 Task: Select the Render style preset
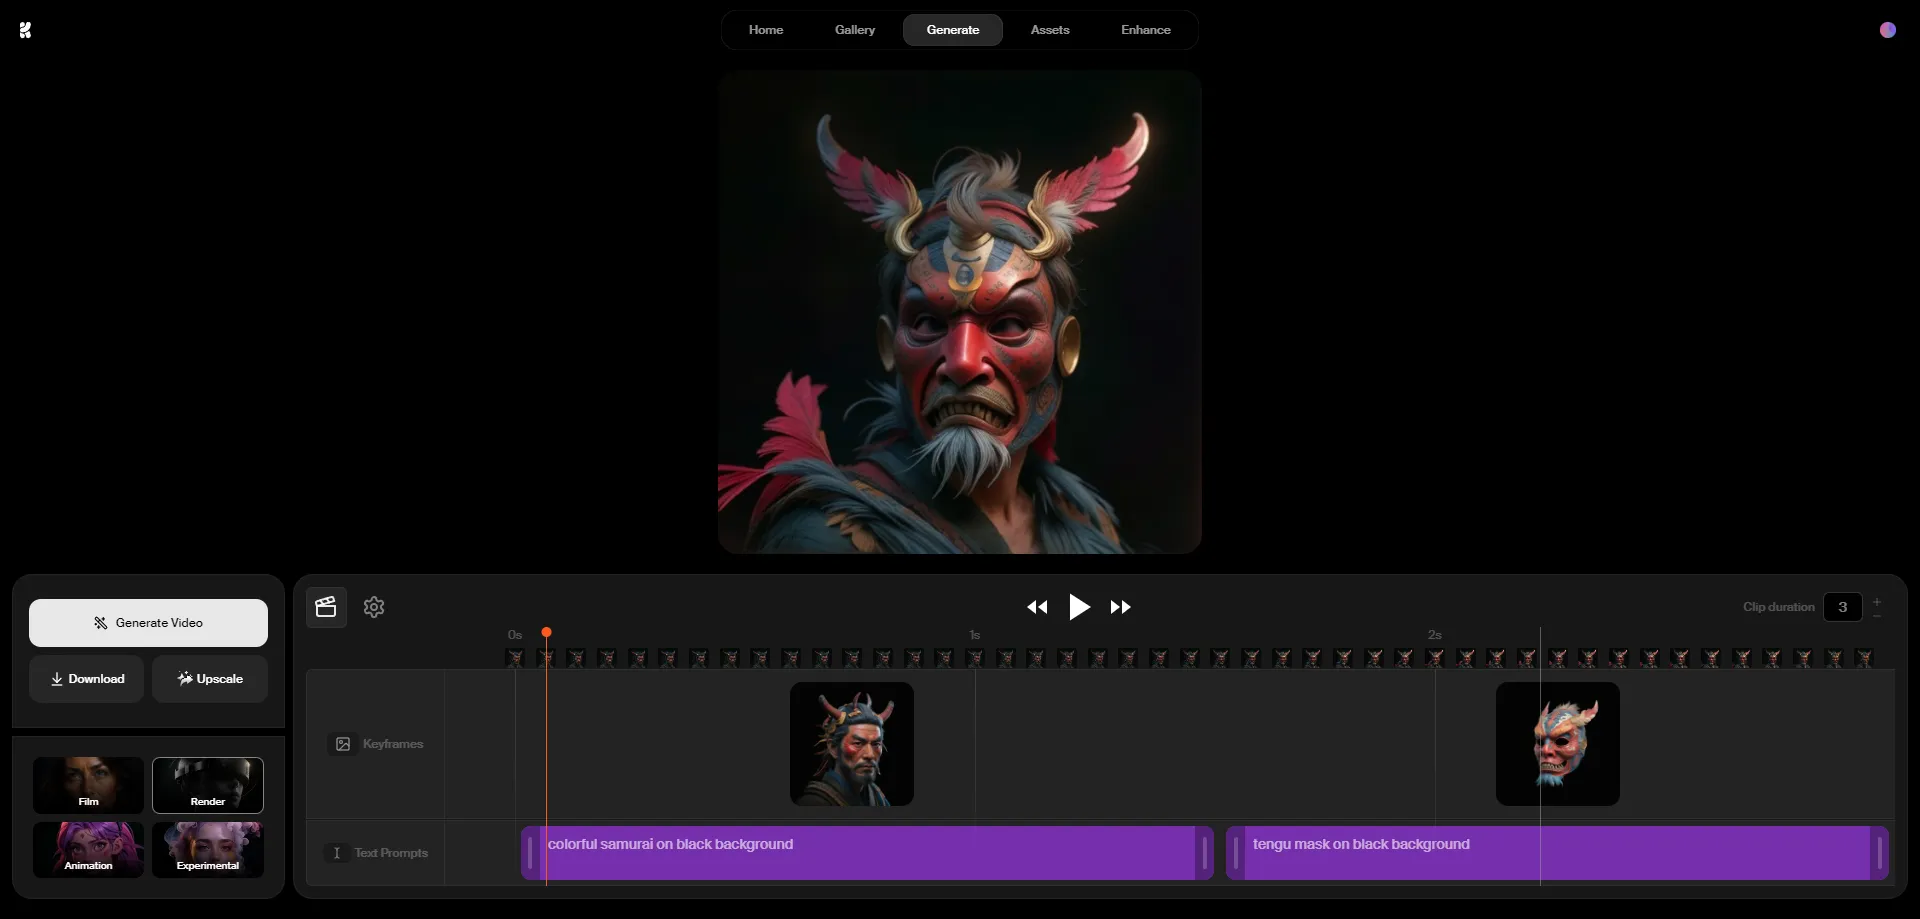208,785
